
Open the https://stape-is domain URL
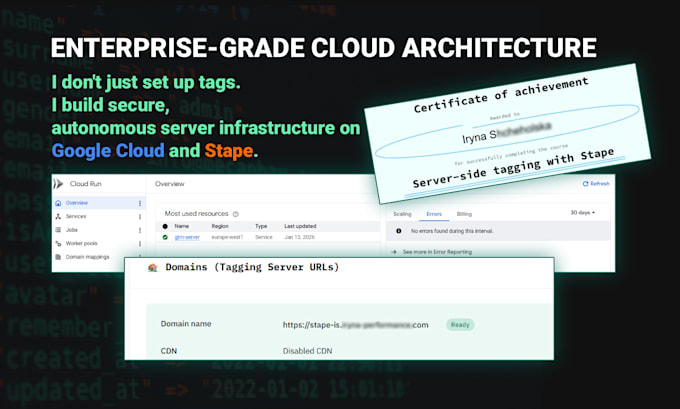coord(355,325)
